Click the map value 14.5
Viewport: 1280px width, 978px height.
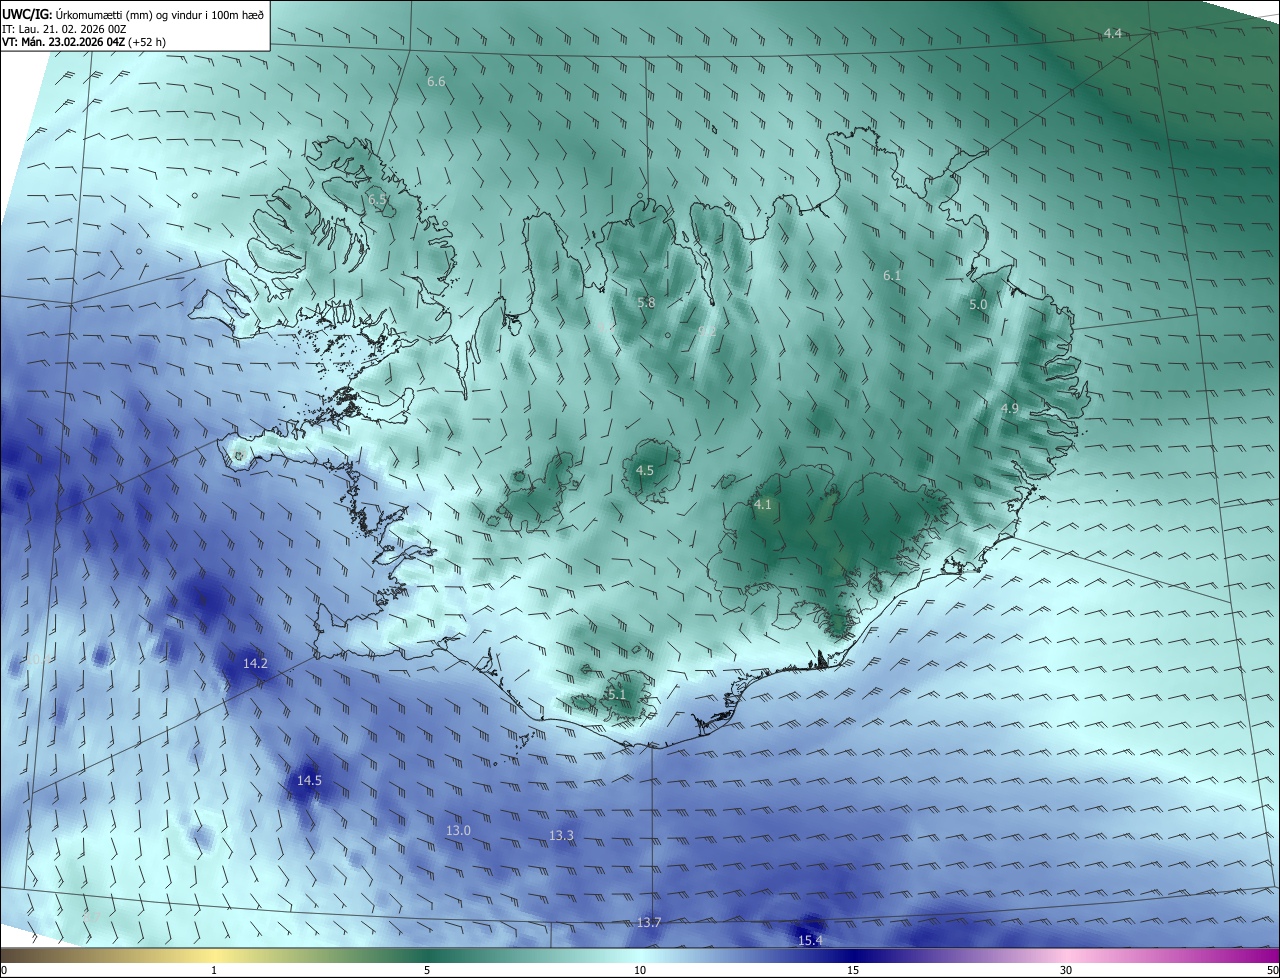(x=309, y=781)
